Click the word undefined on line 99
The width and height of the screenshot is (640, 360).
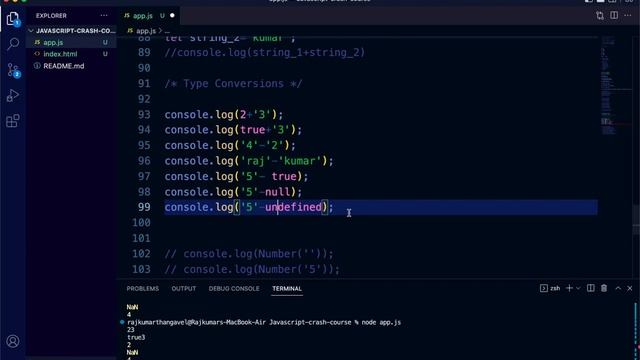(x=293, y=207)
